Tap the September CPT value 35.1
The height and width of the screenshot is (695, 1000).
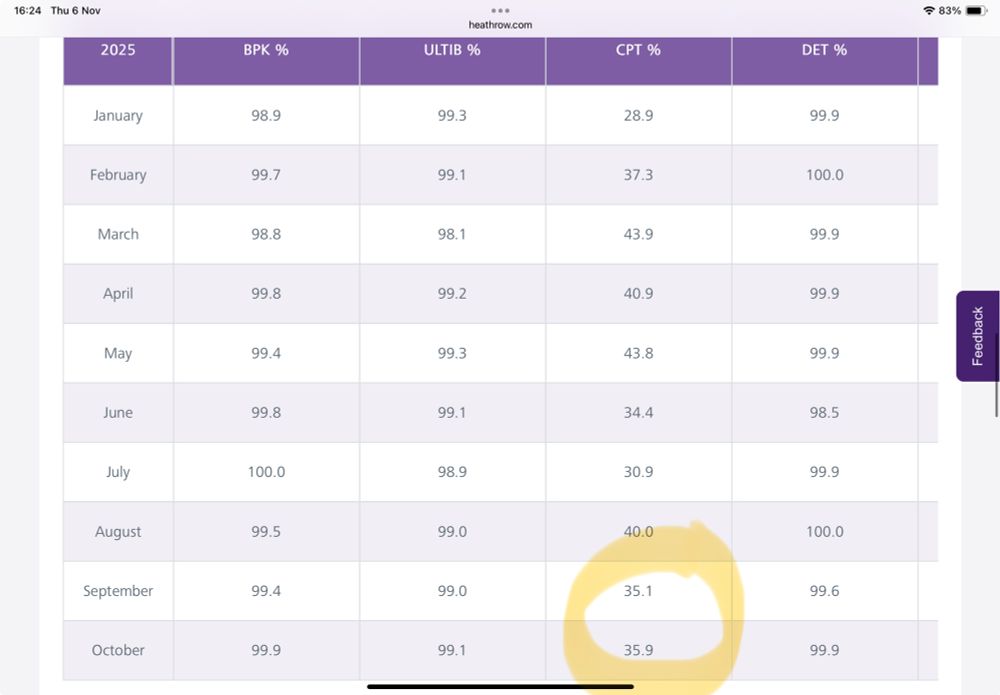[638, 591]
